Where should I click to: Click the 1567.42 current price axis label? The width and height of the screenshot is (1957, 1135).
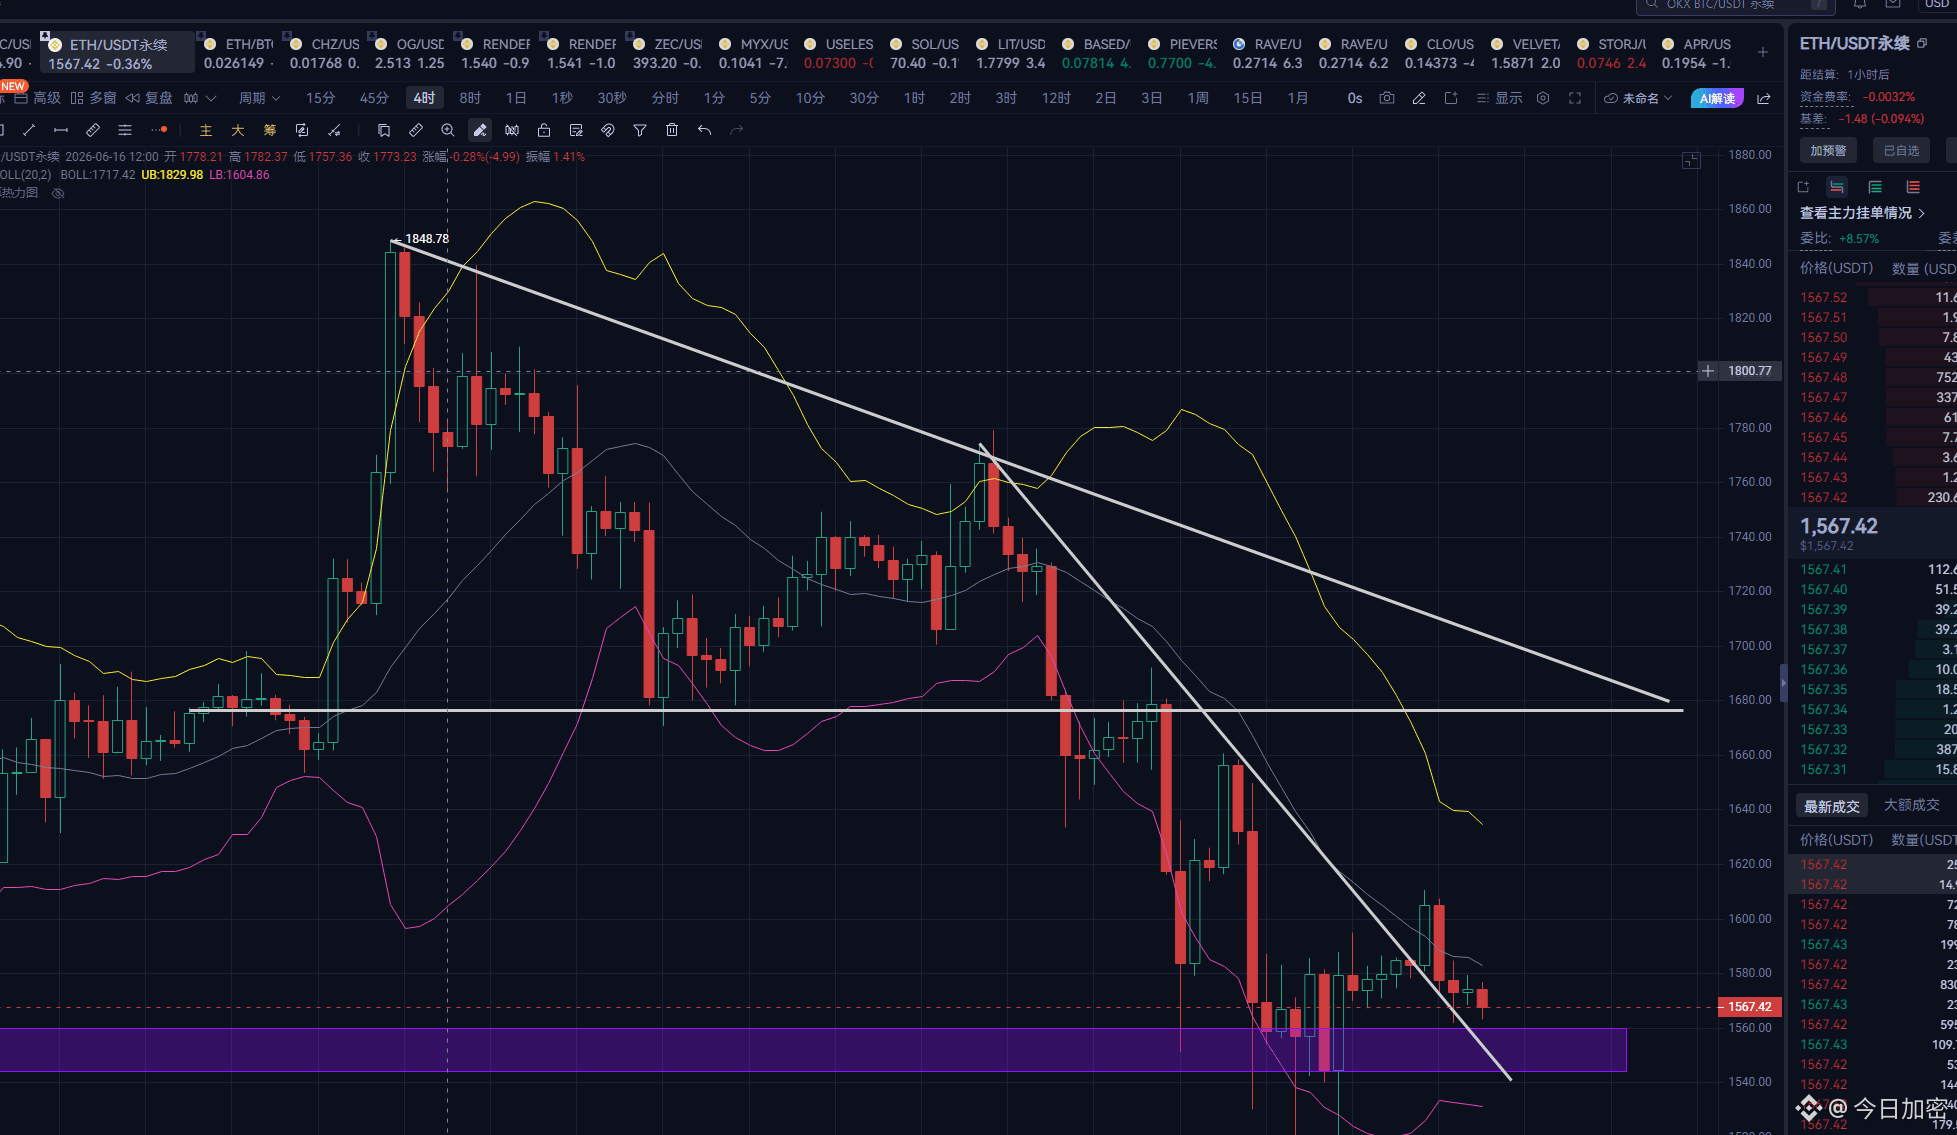[x=1749, y=1007]
